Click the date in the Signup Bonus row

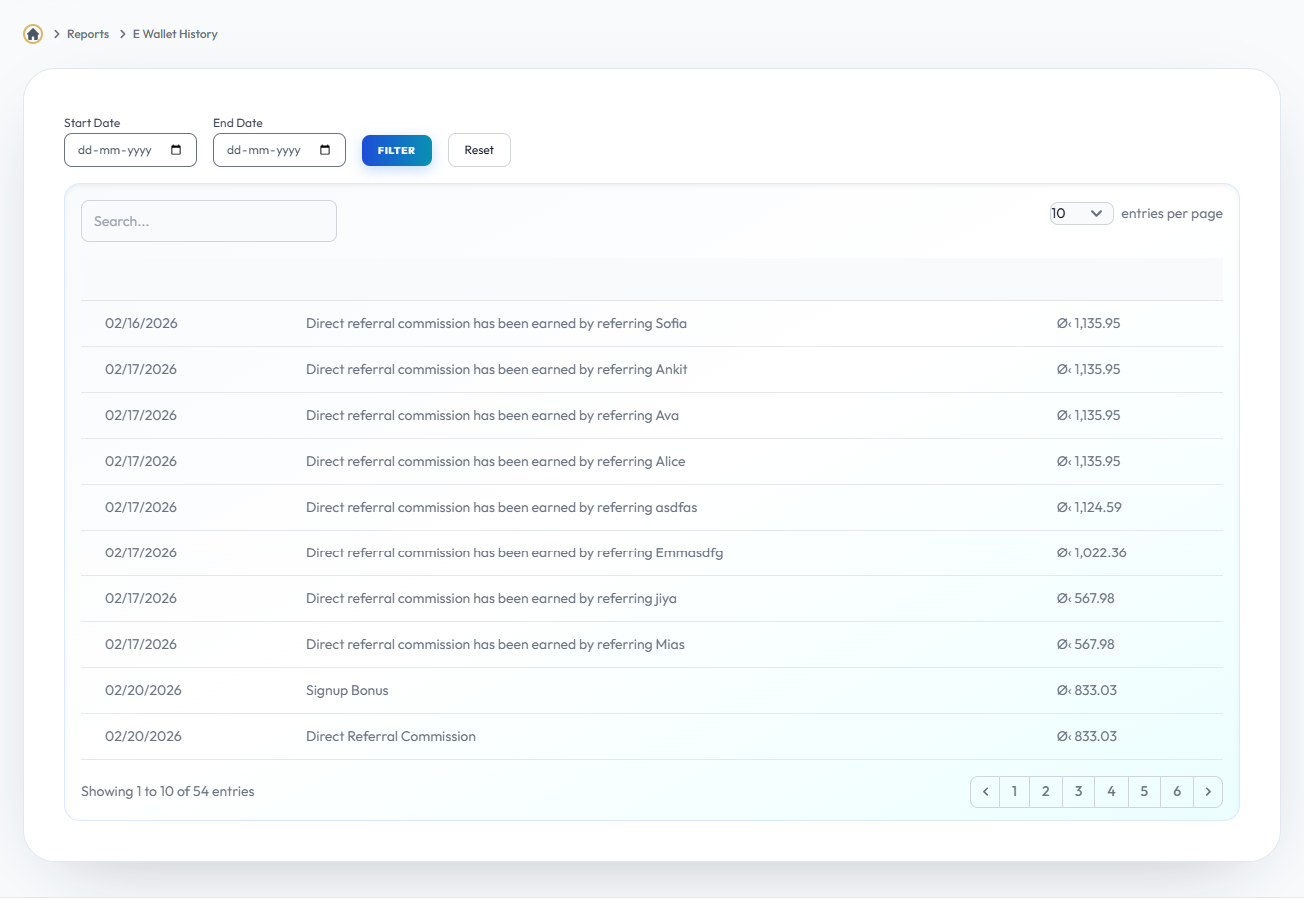[x=143, y=691]
